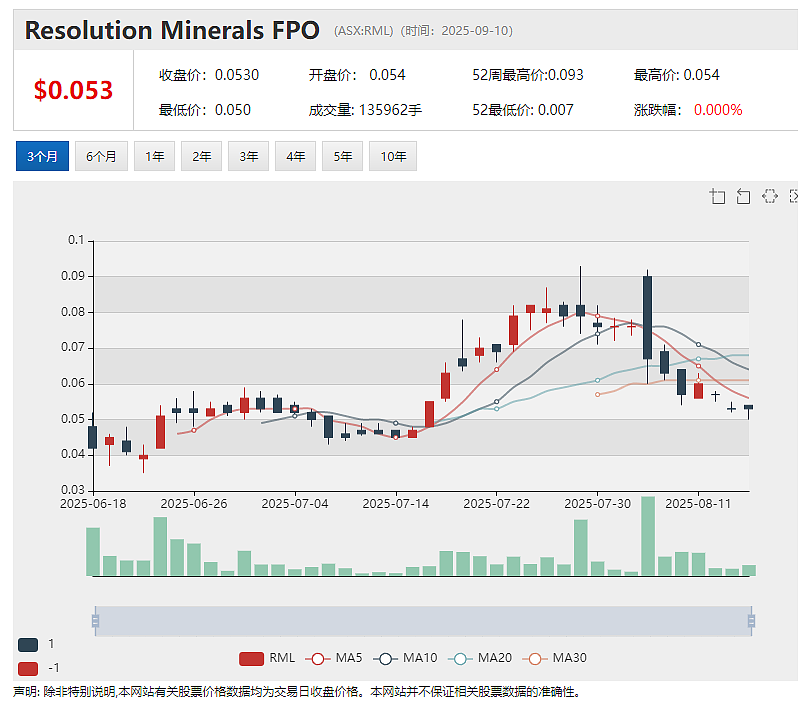The width and height of the screenshot is (811, 705).
Task: Toggle the MA5 line legend
Action: (334, 658)
